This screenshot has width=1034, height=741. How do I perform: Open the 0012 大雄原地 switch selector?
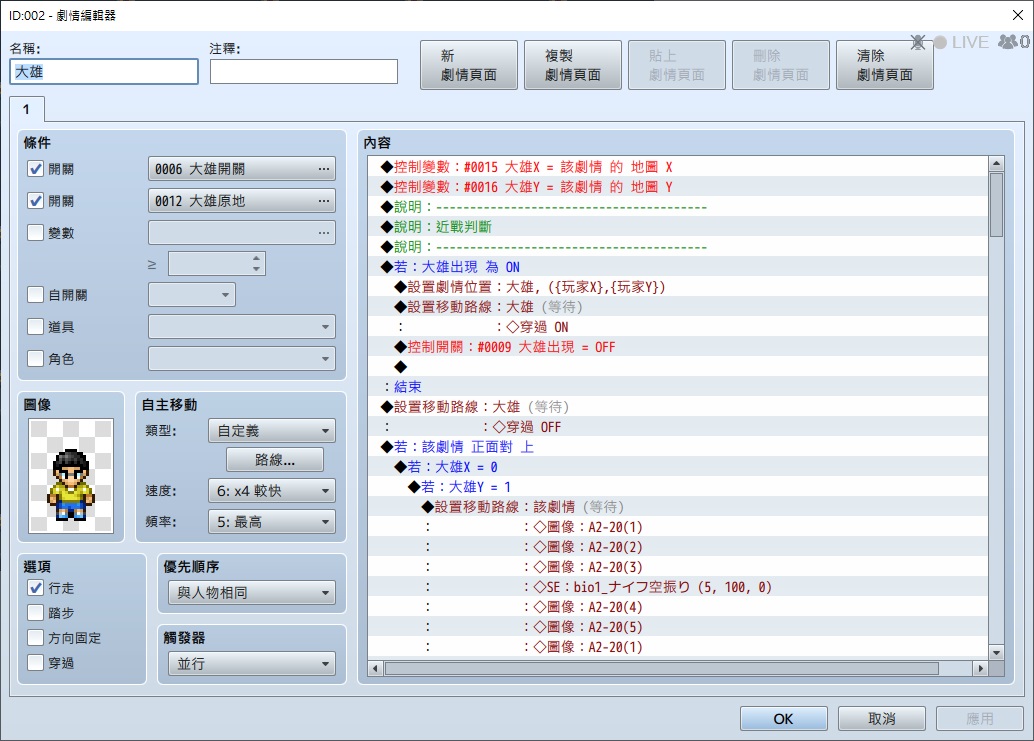242,200
